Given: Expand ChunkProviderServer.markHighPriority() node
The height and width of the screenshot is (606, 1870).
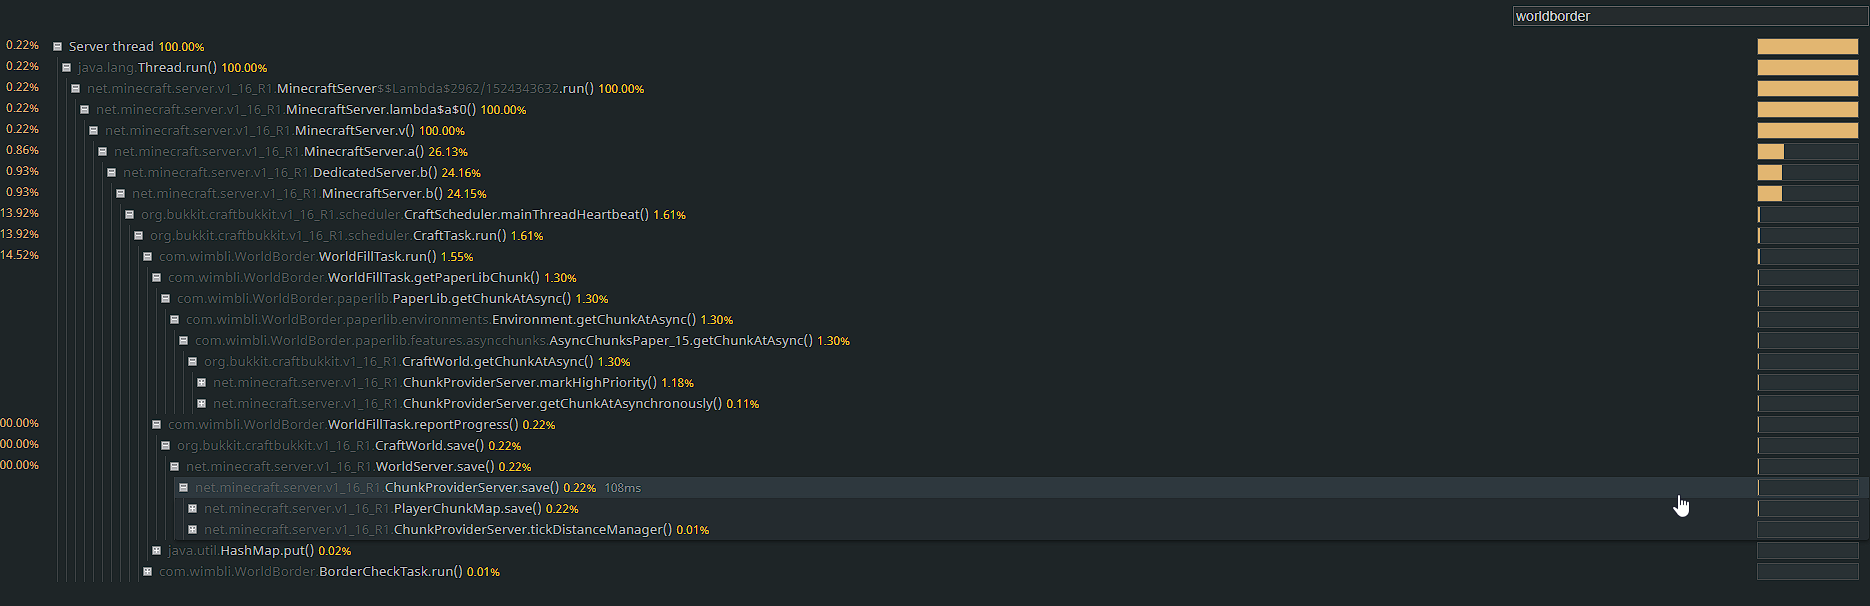Looking at the screenshot, I should point(202,383).
